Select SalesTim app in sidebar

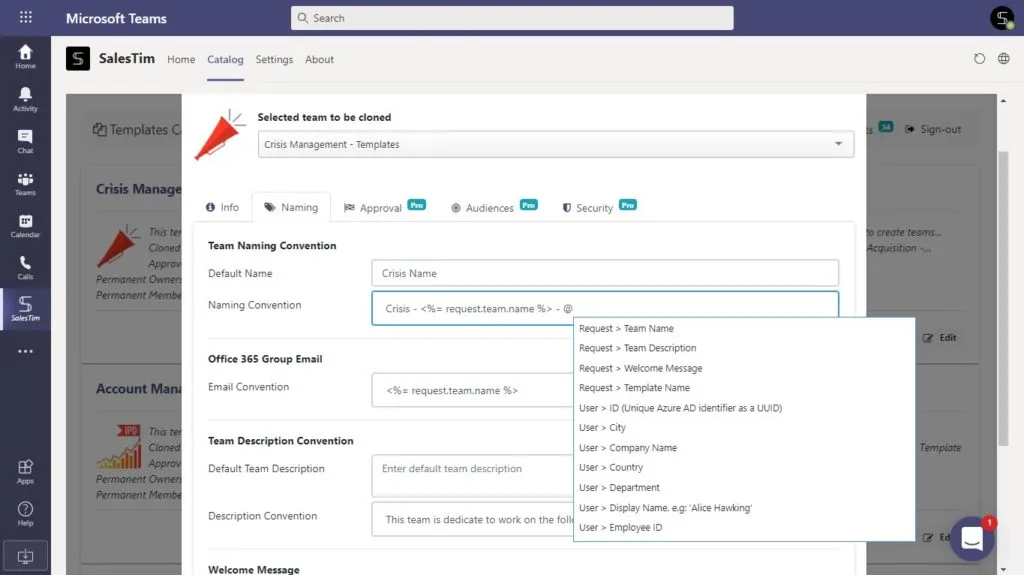click(25, 308)
